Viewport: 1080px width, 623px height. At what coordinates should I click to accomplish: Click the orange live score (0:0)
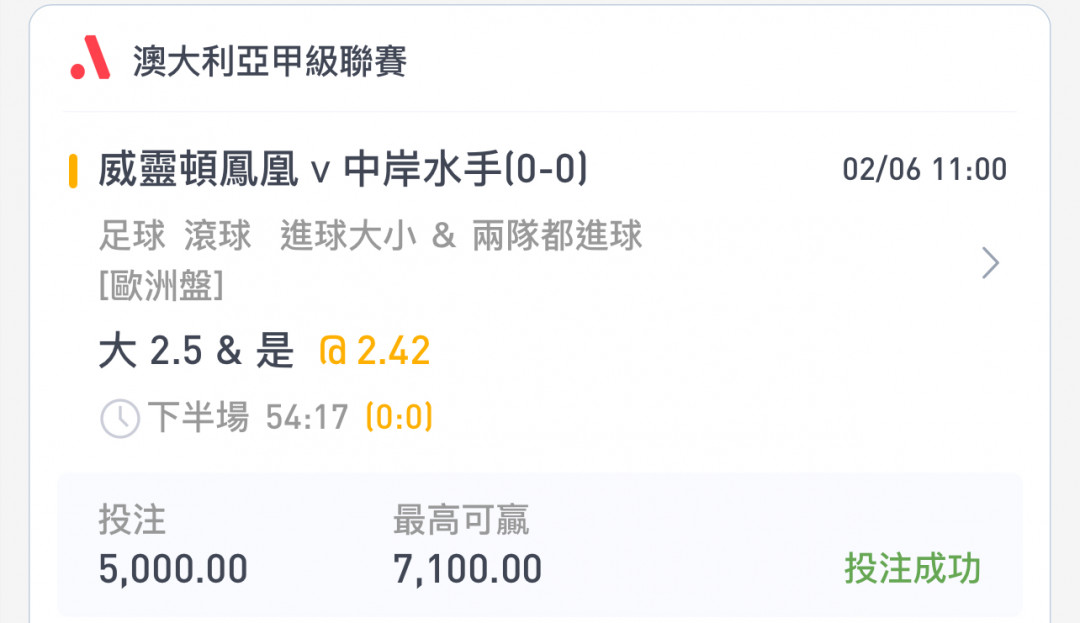(399, 417)
